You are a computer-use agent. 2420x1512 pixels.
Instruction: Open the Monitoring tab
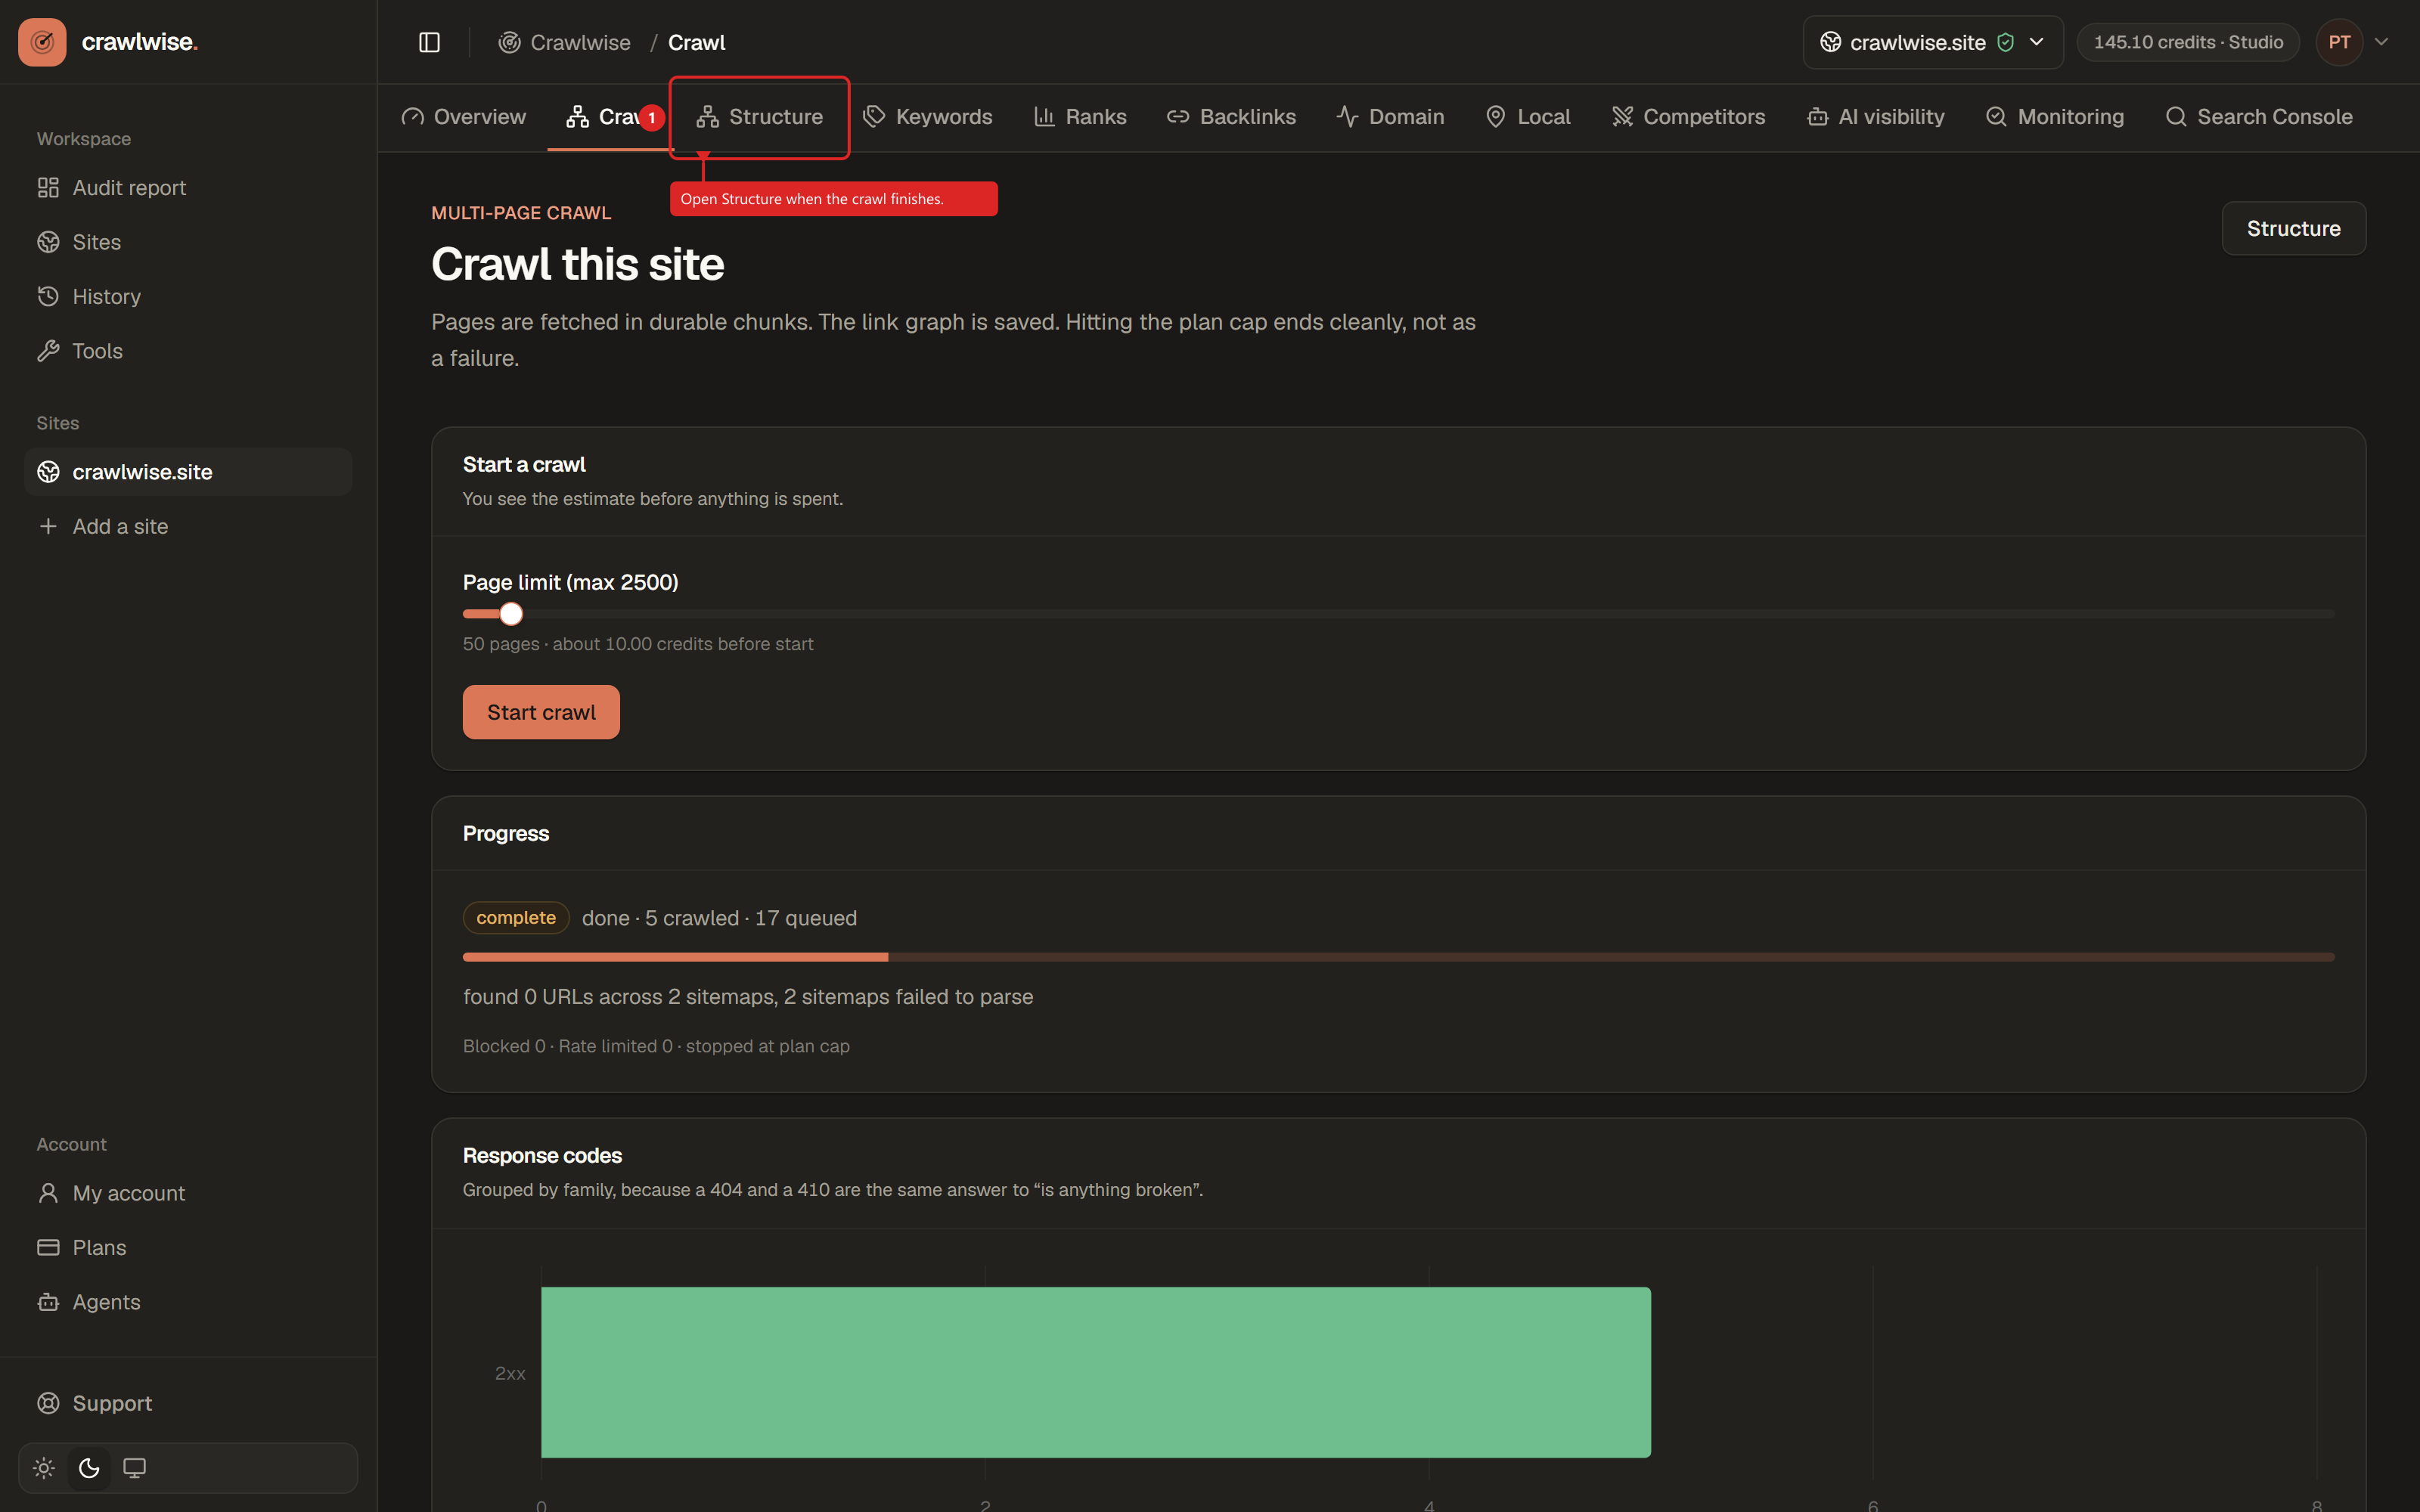pos(2055,117)
